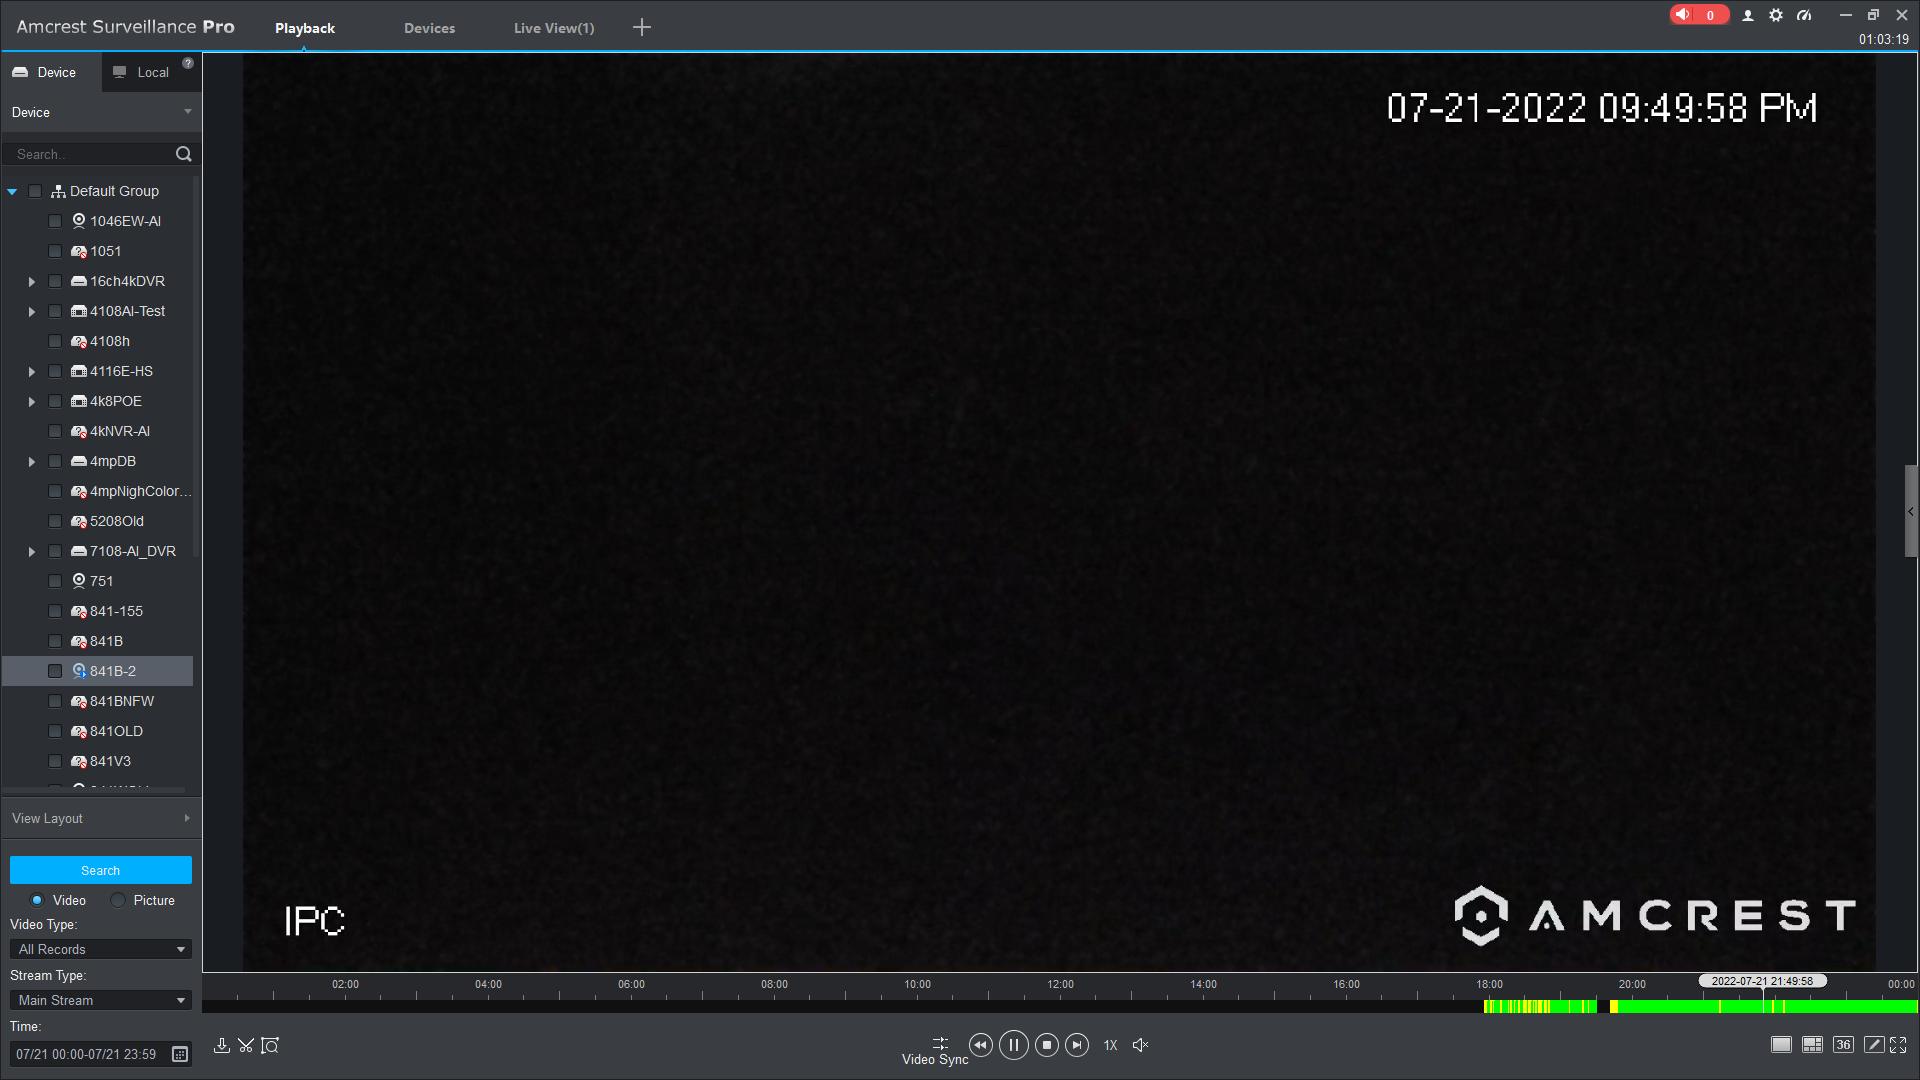This screenshot has height=1080, width=1920.
Task: Select the Device tab in sidebar
Action: point(51,72)
